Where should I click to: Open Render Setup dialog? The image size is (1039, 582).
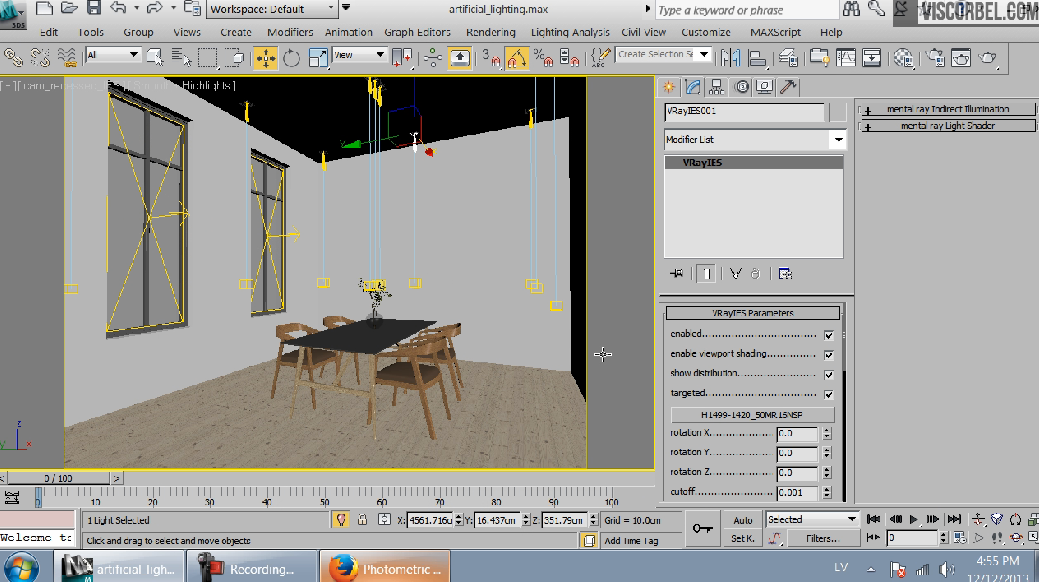pyautogui.click(x=936, y=58)
